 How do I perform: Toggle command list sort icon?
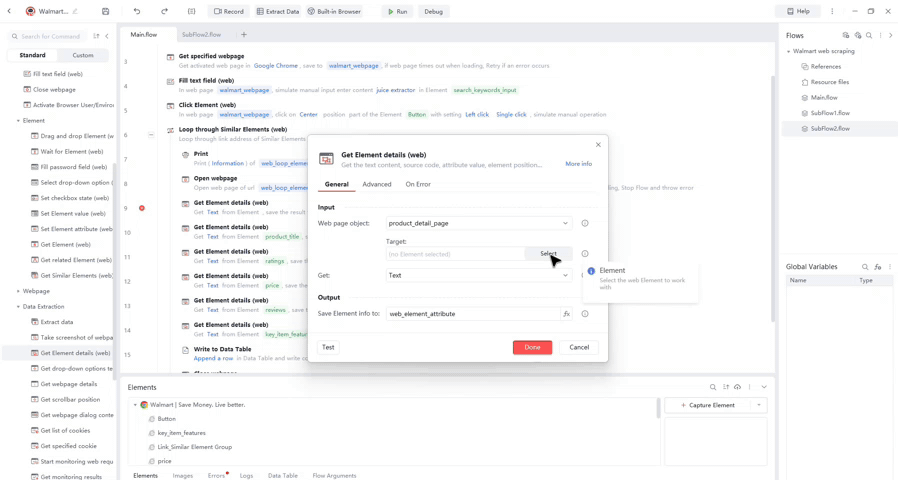click(x=96, y=36)
